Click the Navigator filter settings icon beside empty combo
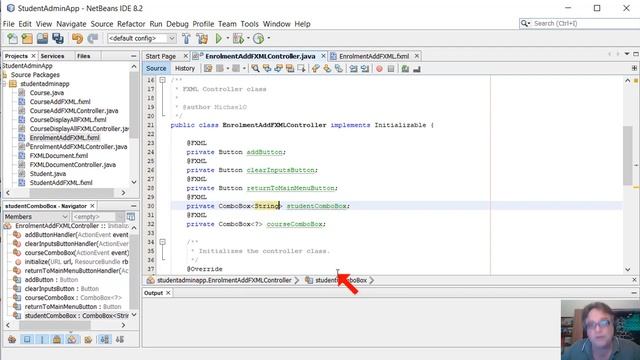This screenshot has height=360, width=640. pyautogui.click(x=131, y=216)
